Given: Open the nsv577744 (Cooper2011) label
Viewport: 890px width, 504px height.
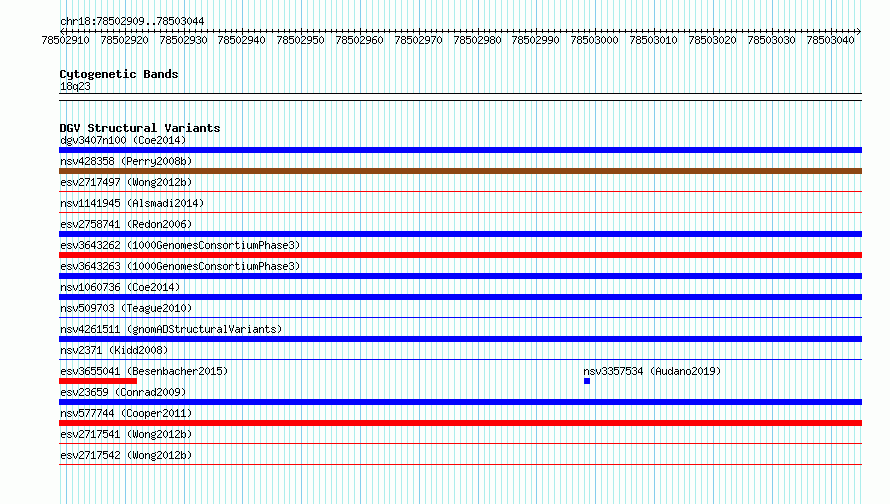Looking at the screenshot, I should (126, 413).
